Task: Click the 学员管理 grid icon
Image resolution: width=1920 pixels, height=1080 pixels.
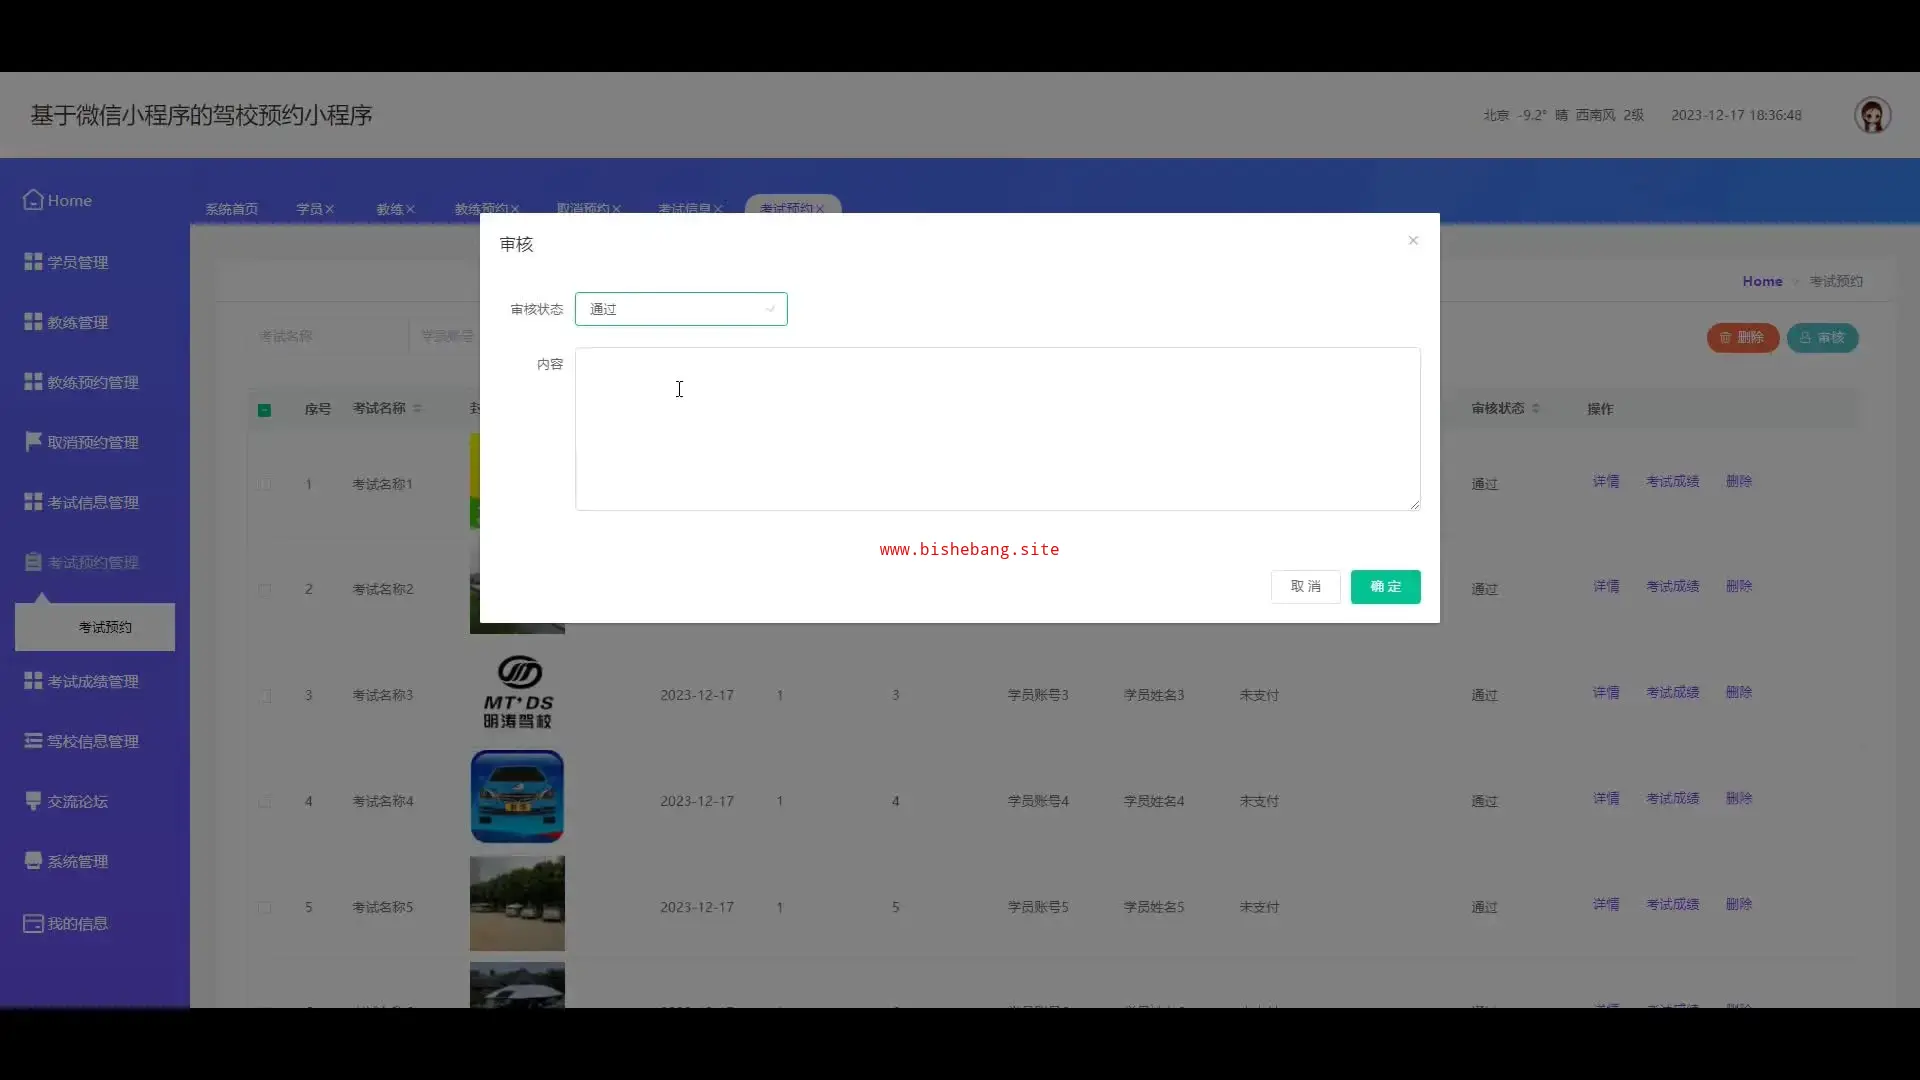Action: pyautogui.click(x=33, y=262)
